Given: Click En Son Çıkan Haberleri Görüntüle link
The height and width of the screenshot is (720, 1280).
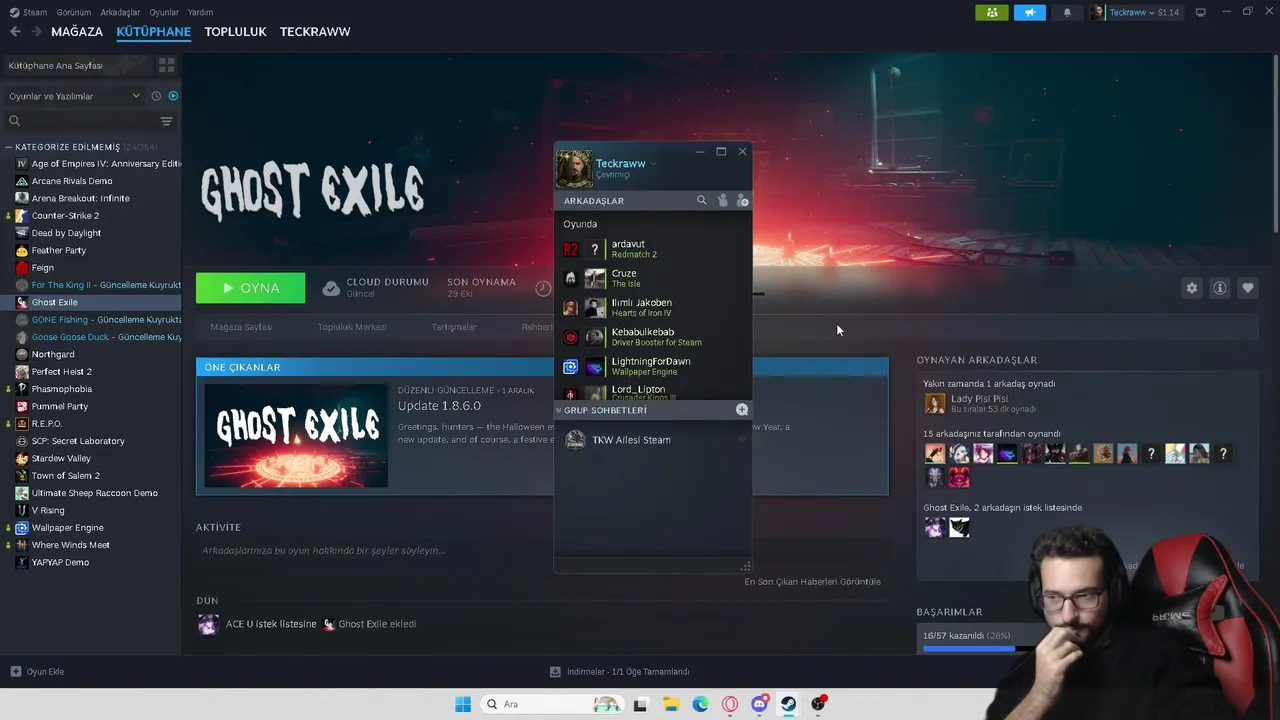Looking at the screenshot, I should [x=812, y=582].
